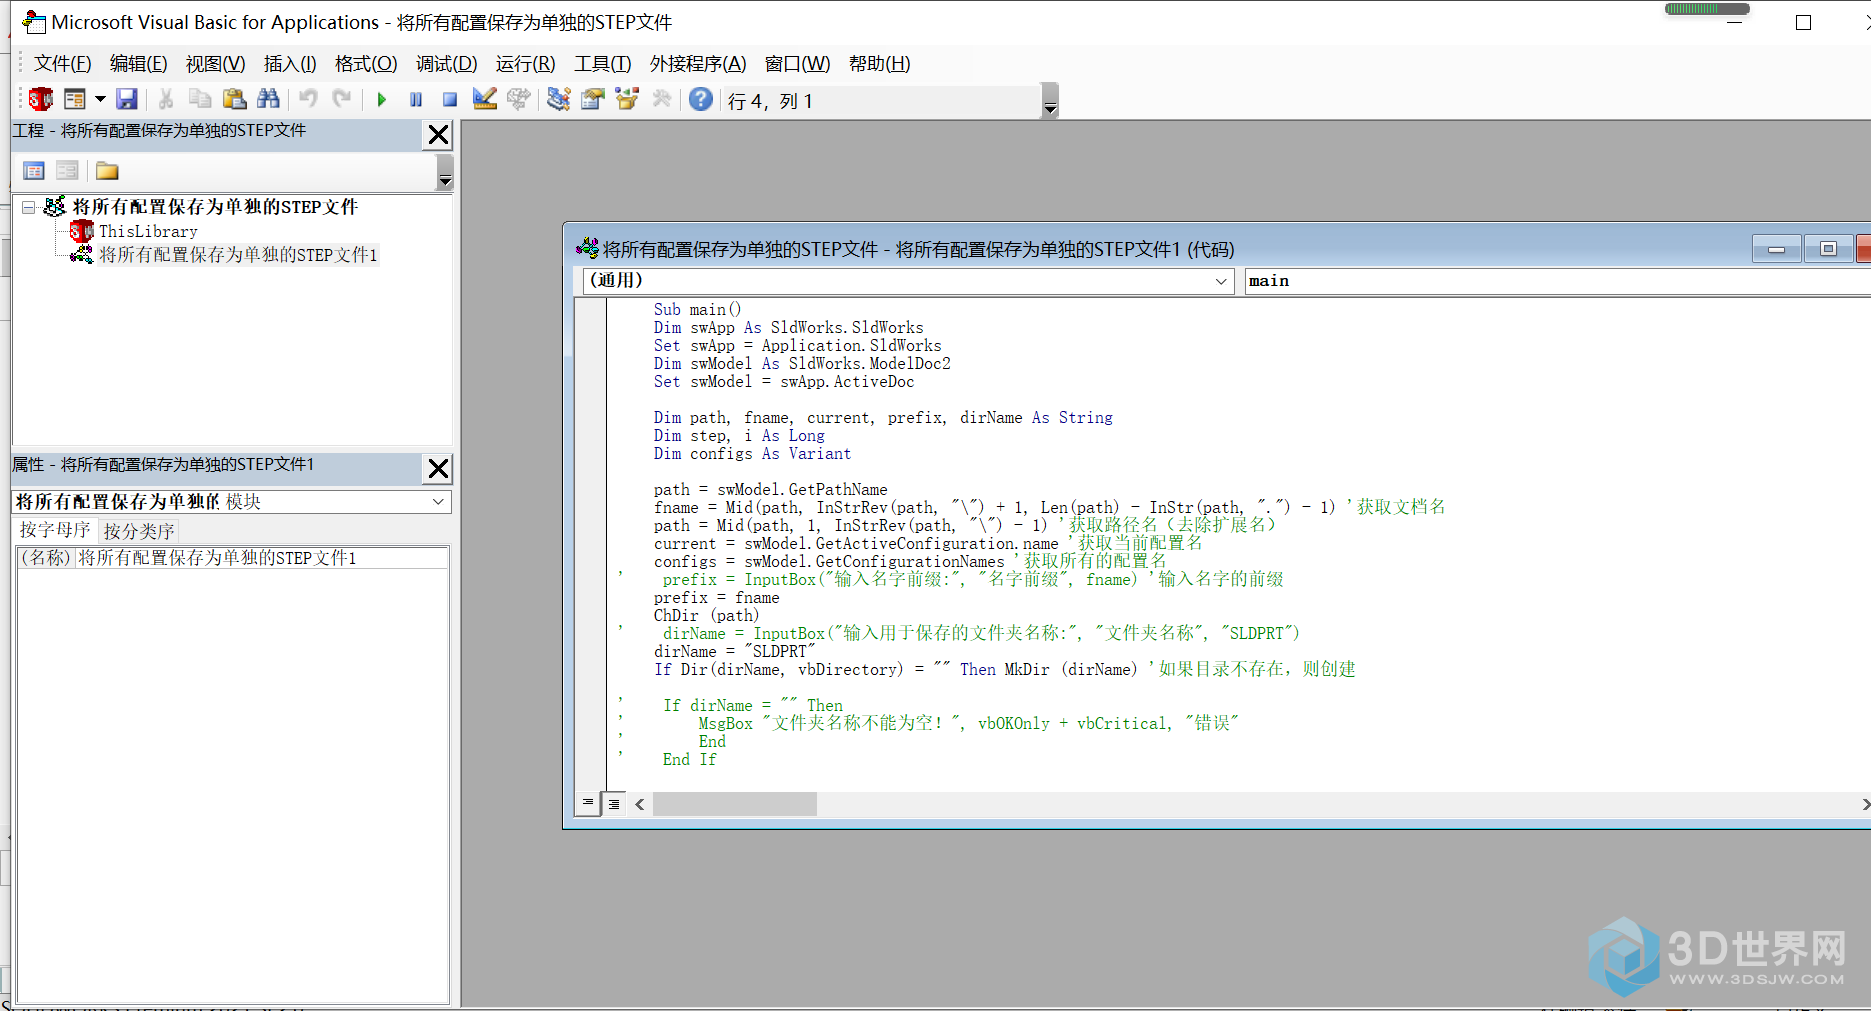Open the 工具(T) menu
The image size is (1871, 1011).
pos(602,64)
